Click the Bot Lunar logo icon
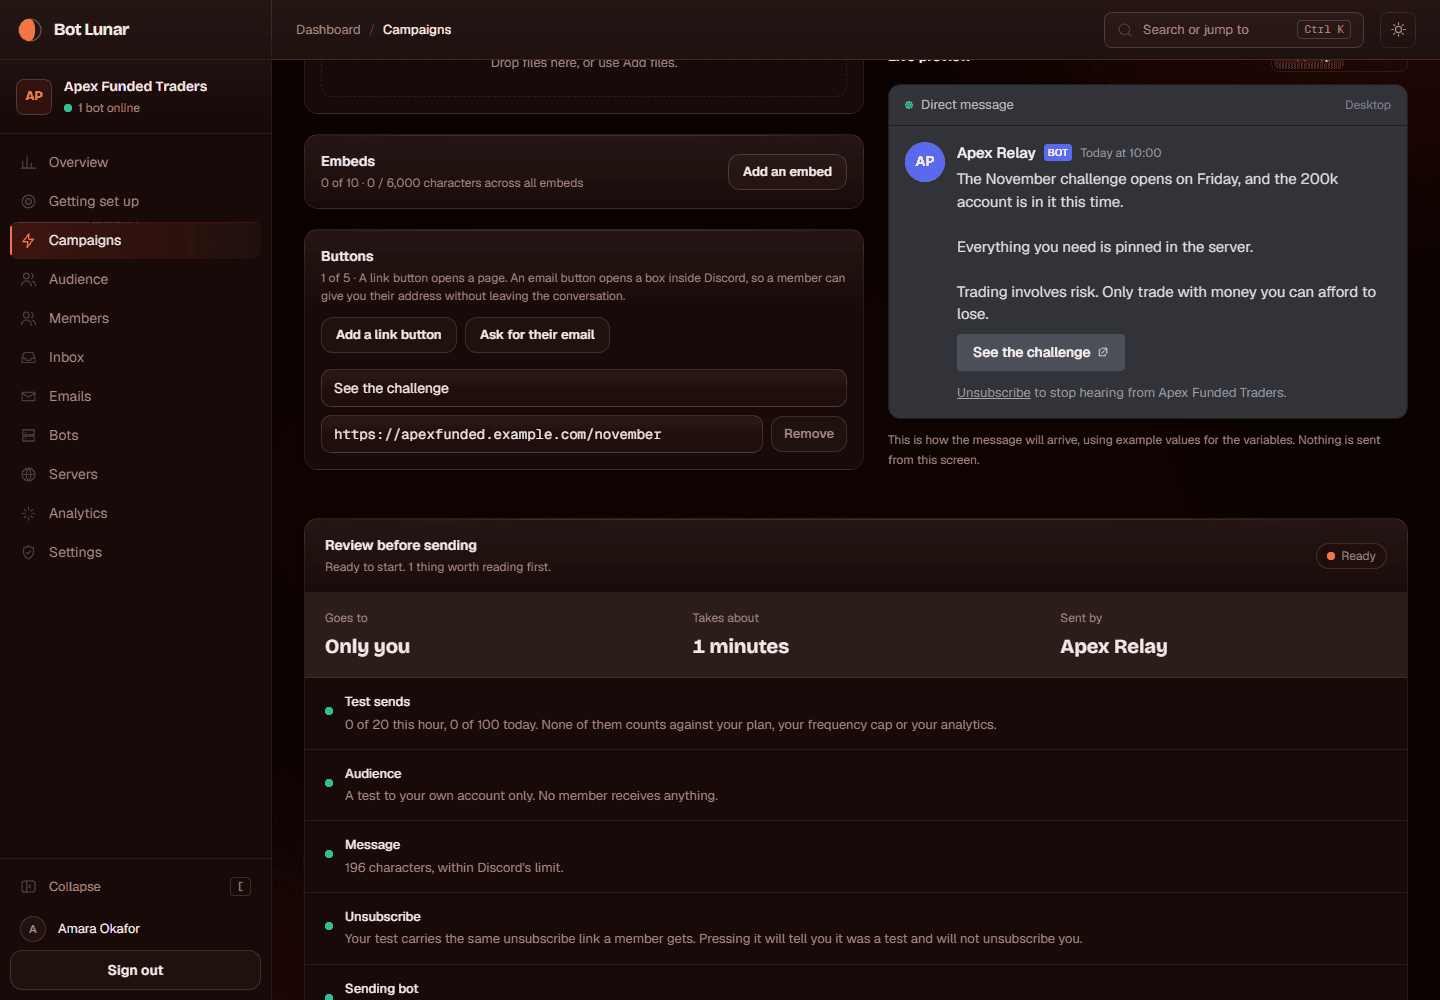The height and width of the screenshot is (1000, 1440). pyautogui.click(x=30, y=30)
